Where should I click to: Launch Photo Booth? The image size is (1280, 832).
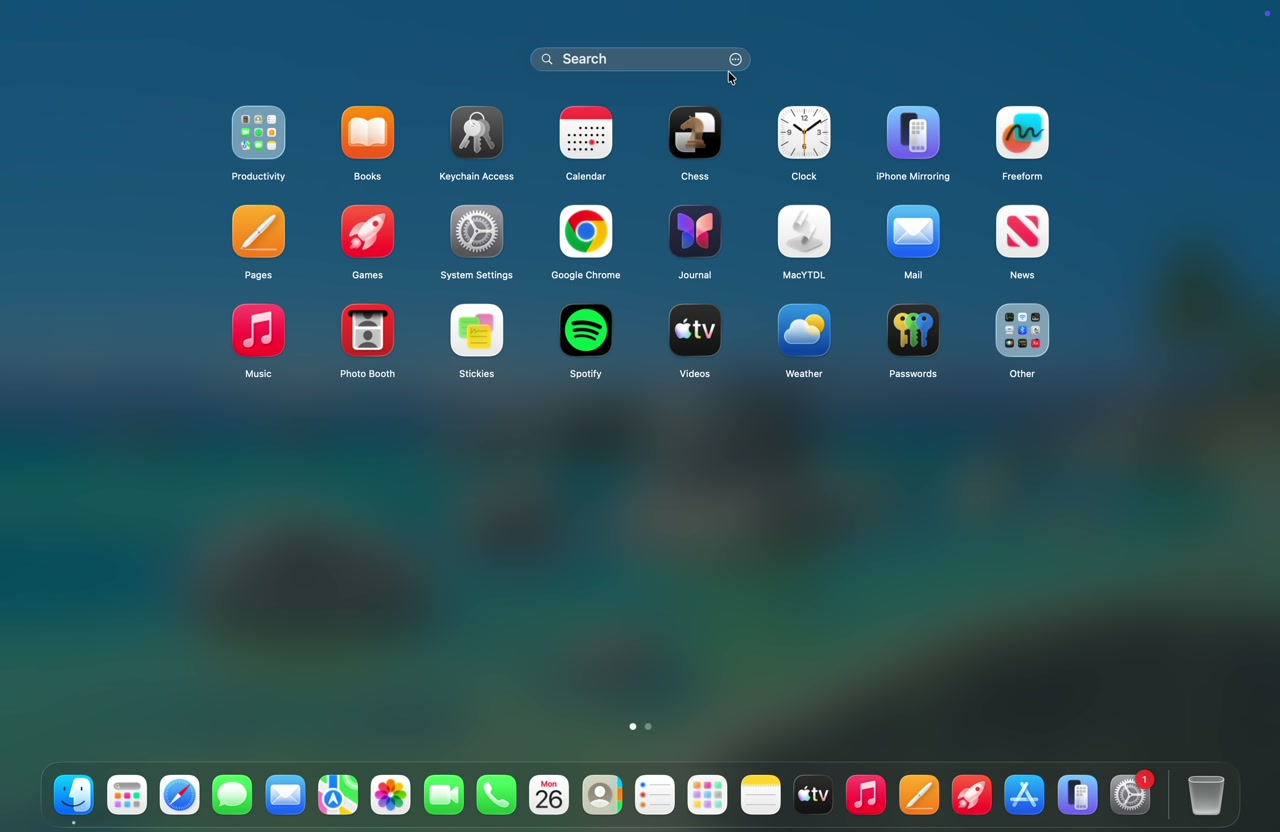click(367, 331)
